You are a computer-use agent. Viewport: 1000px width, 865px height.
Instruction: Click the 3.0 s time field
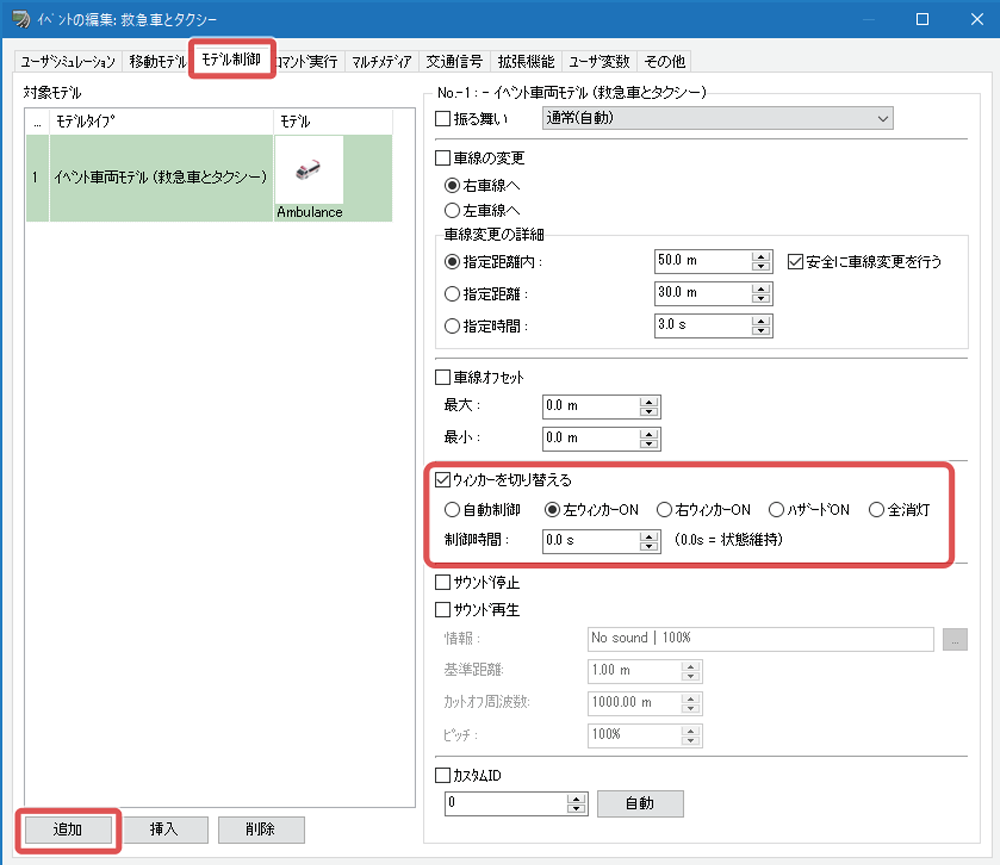pos(703,325)
